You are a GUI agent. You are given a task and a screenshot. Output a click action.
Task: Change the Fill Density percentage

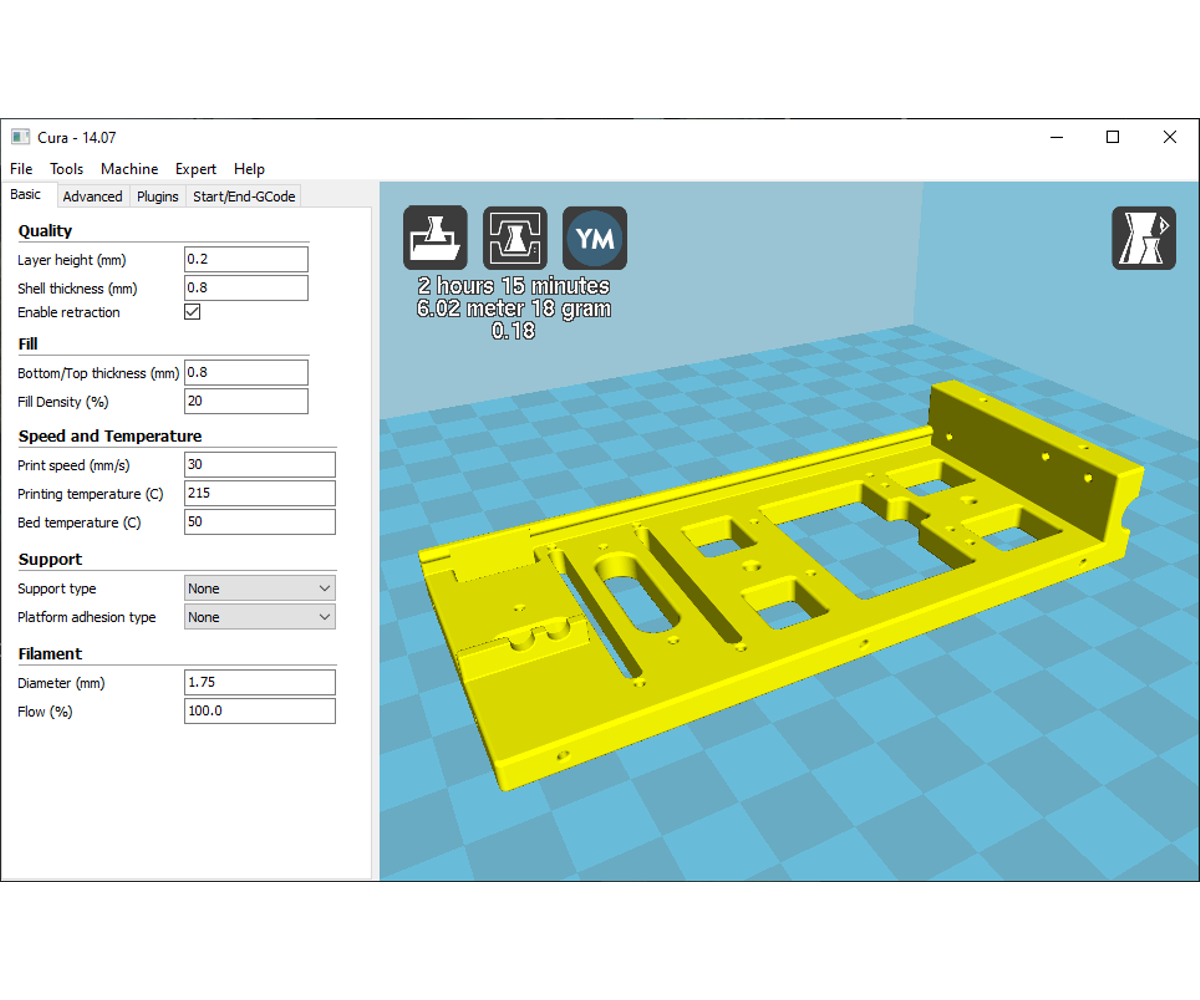245,401
